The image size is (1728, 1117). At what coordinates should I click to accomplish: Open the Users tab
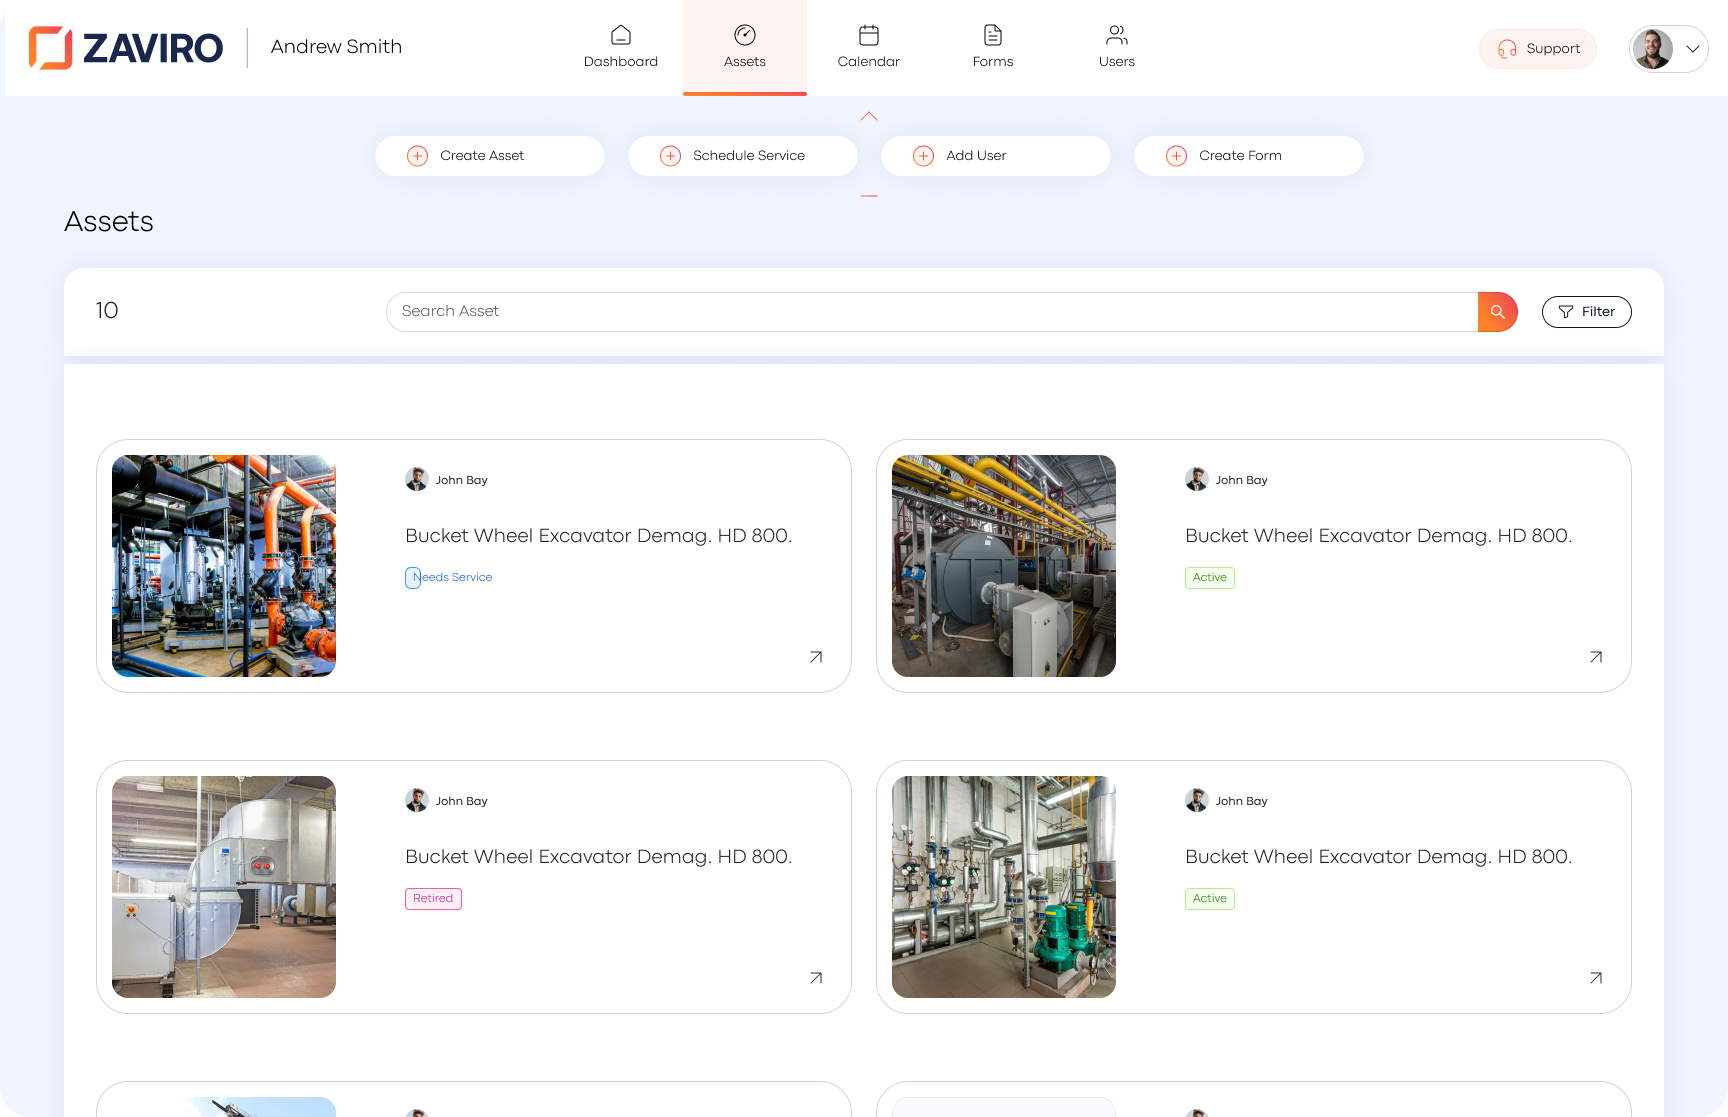click(x=1117, y=47)
